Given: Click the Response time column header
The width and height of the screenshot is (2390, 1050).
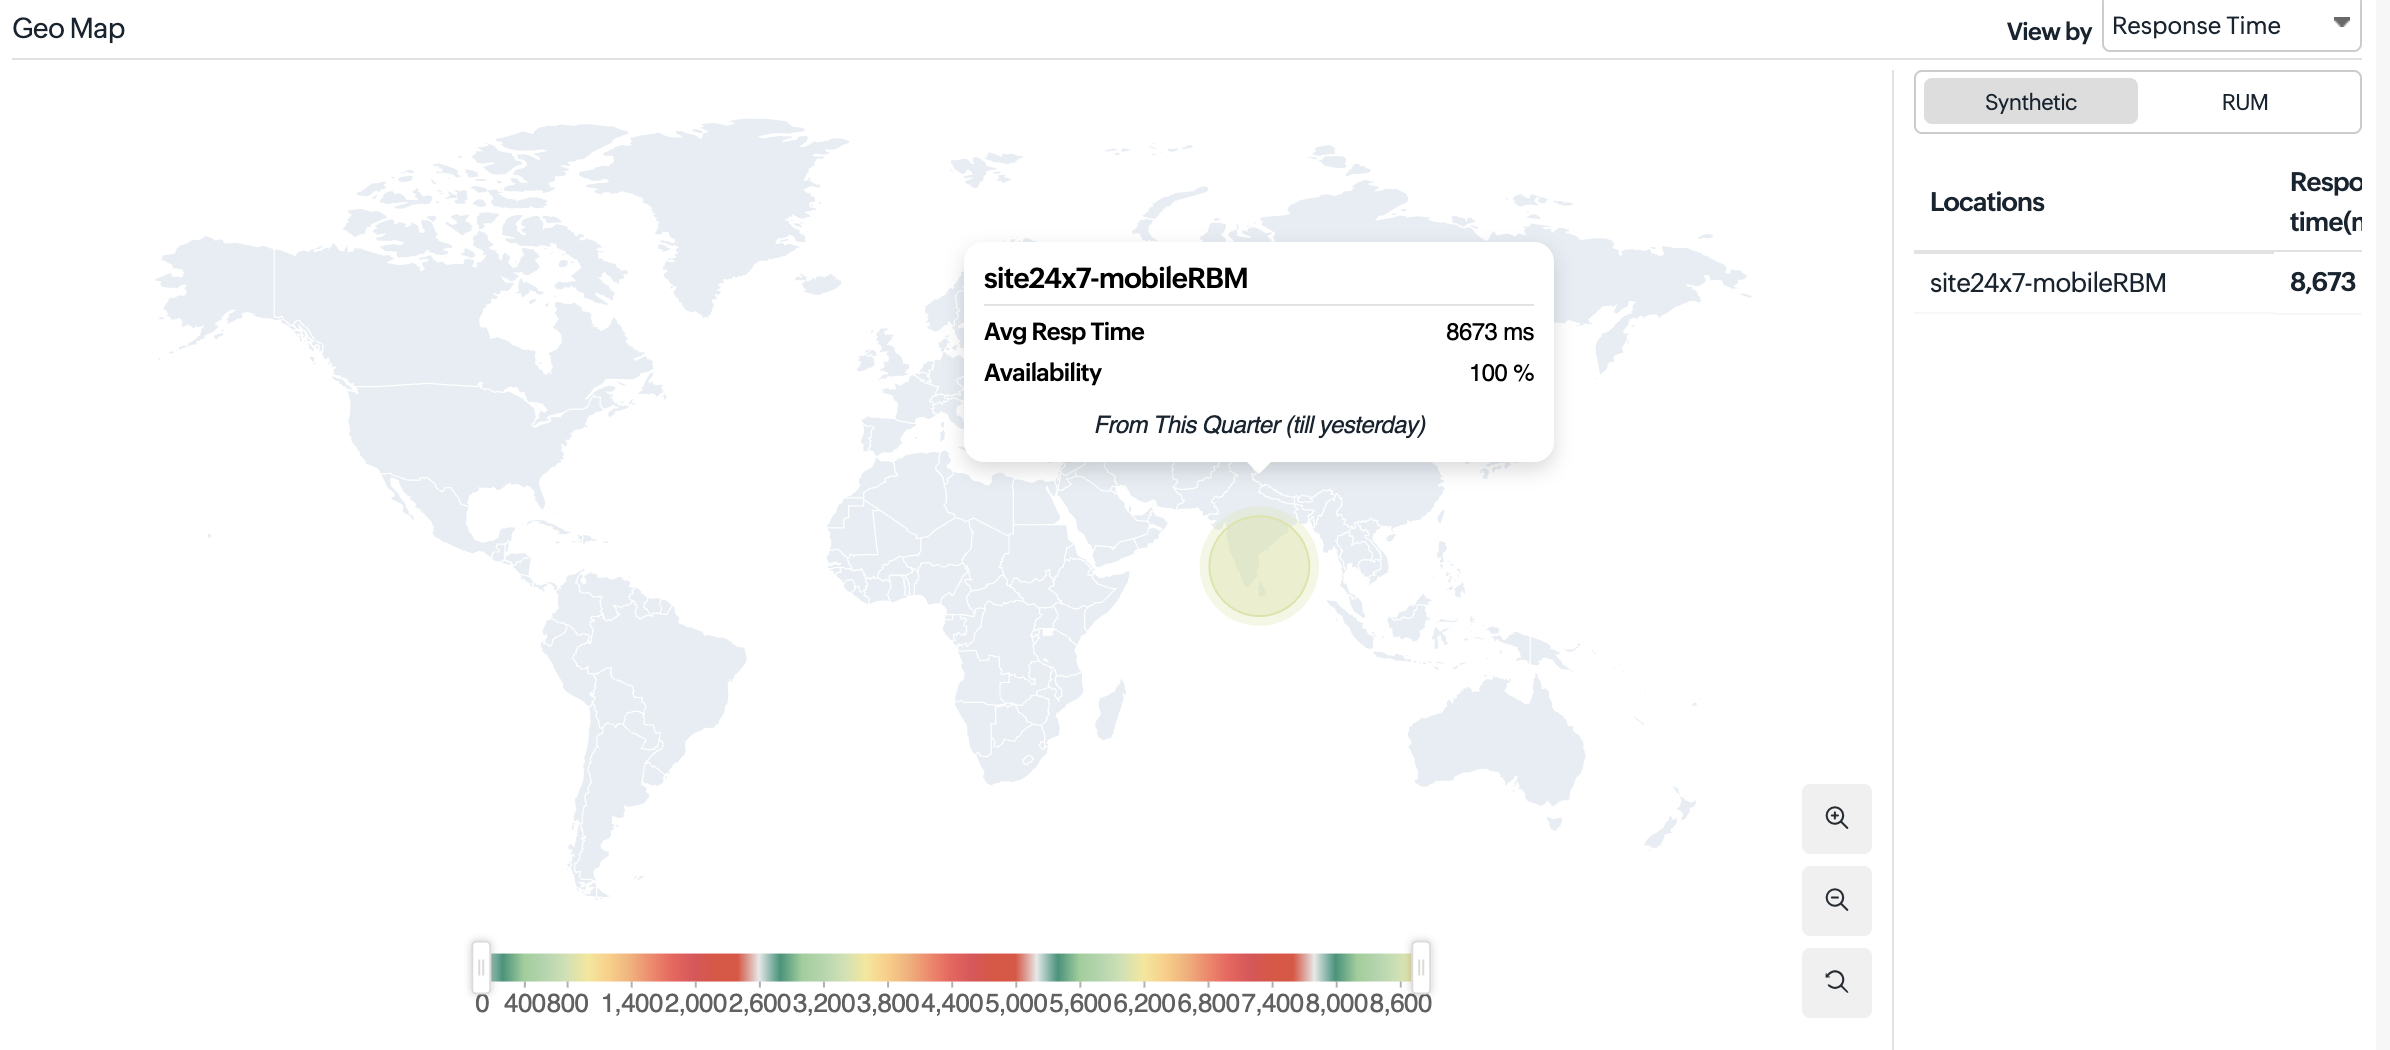Looking at the screenshot, I should 2324,202.
